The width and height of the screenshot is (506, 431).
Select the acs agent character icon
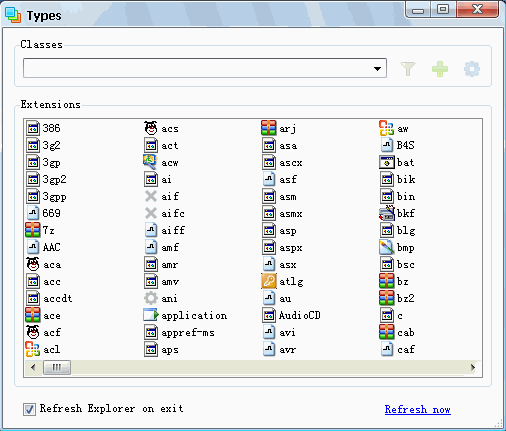pos(151,128)
